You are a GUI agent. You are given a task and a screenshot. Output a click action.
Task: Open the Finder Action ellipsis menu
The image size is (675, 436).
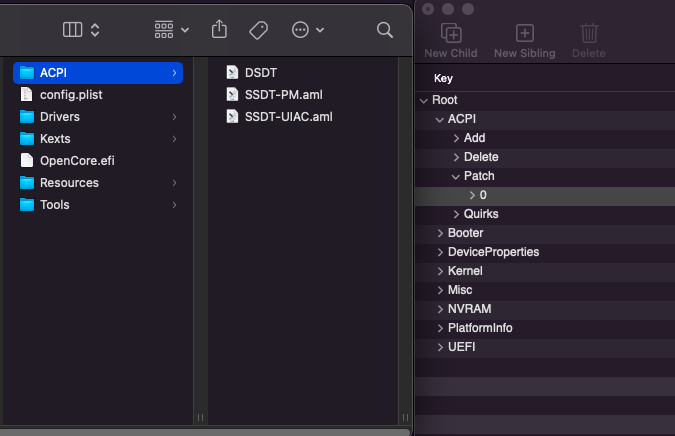[300, 30]
